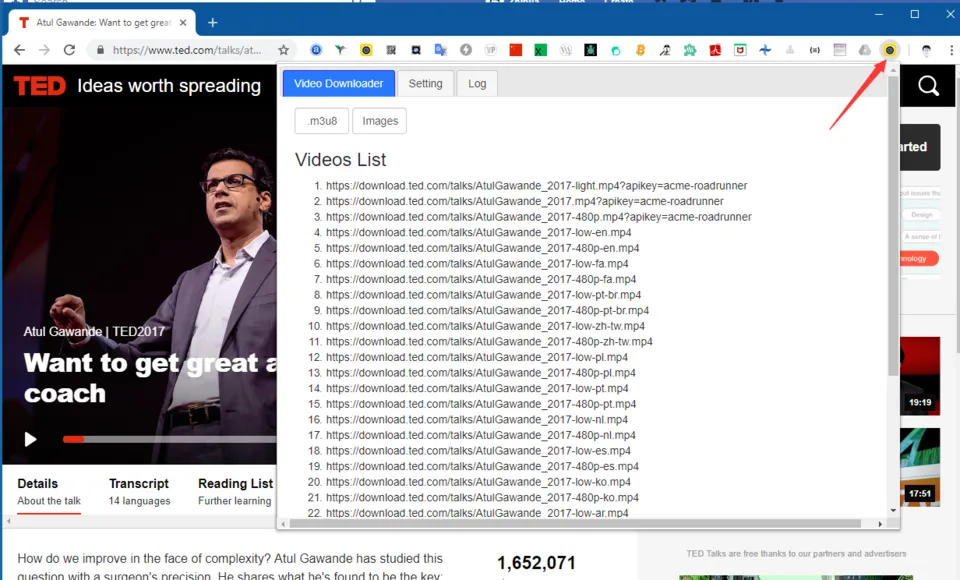960x580 pixels.
Task: Click the red Chinese flag extension icon
Action: (x=516, y=50)
